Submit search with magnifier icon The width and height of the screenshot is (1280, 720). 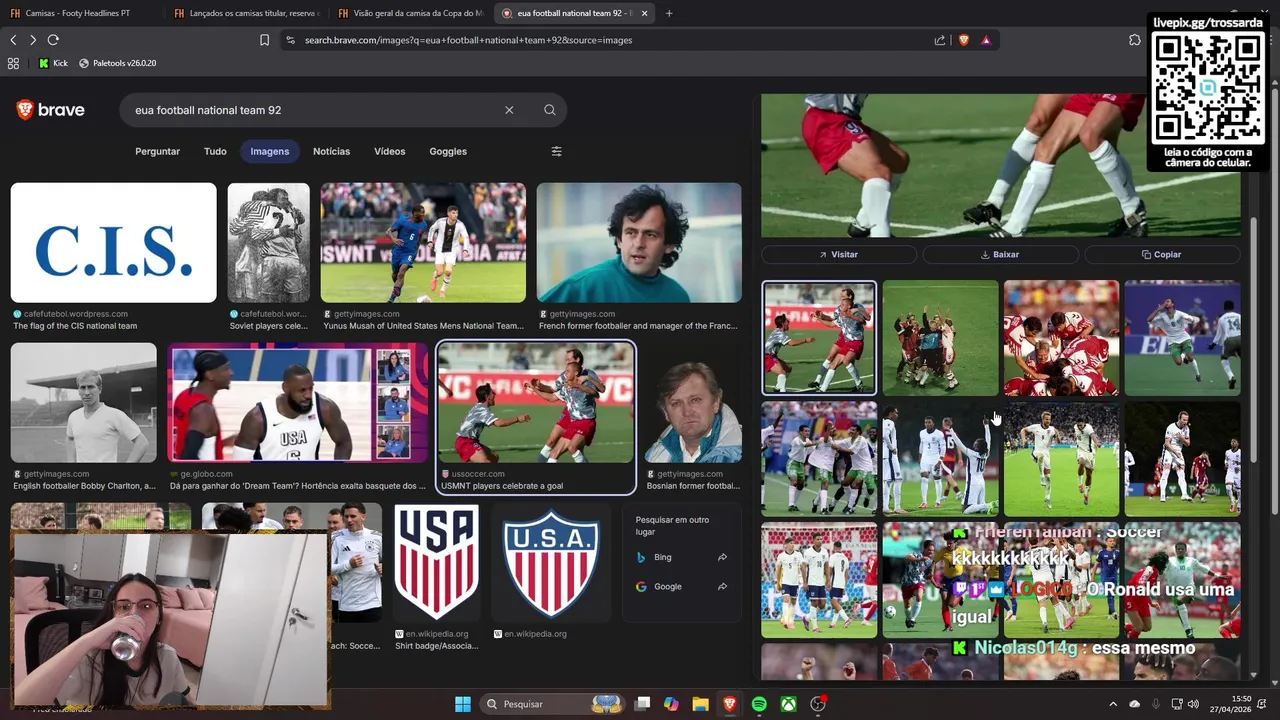549,110
